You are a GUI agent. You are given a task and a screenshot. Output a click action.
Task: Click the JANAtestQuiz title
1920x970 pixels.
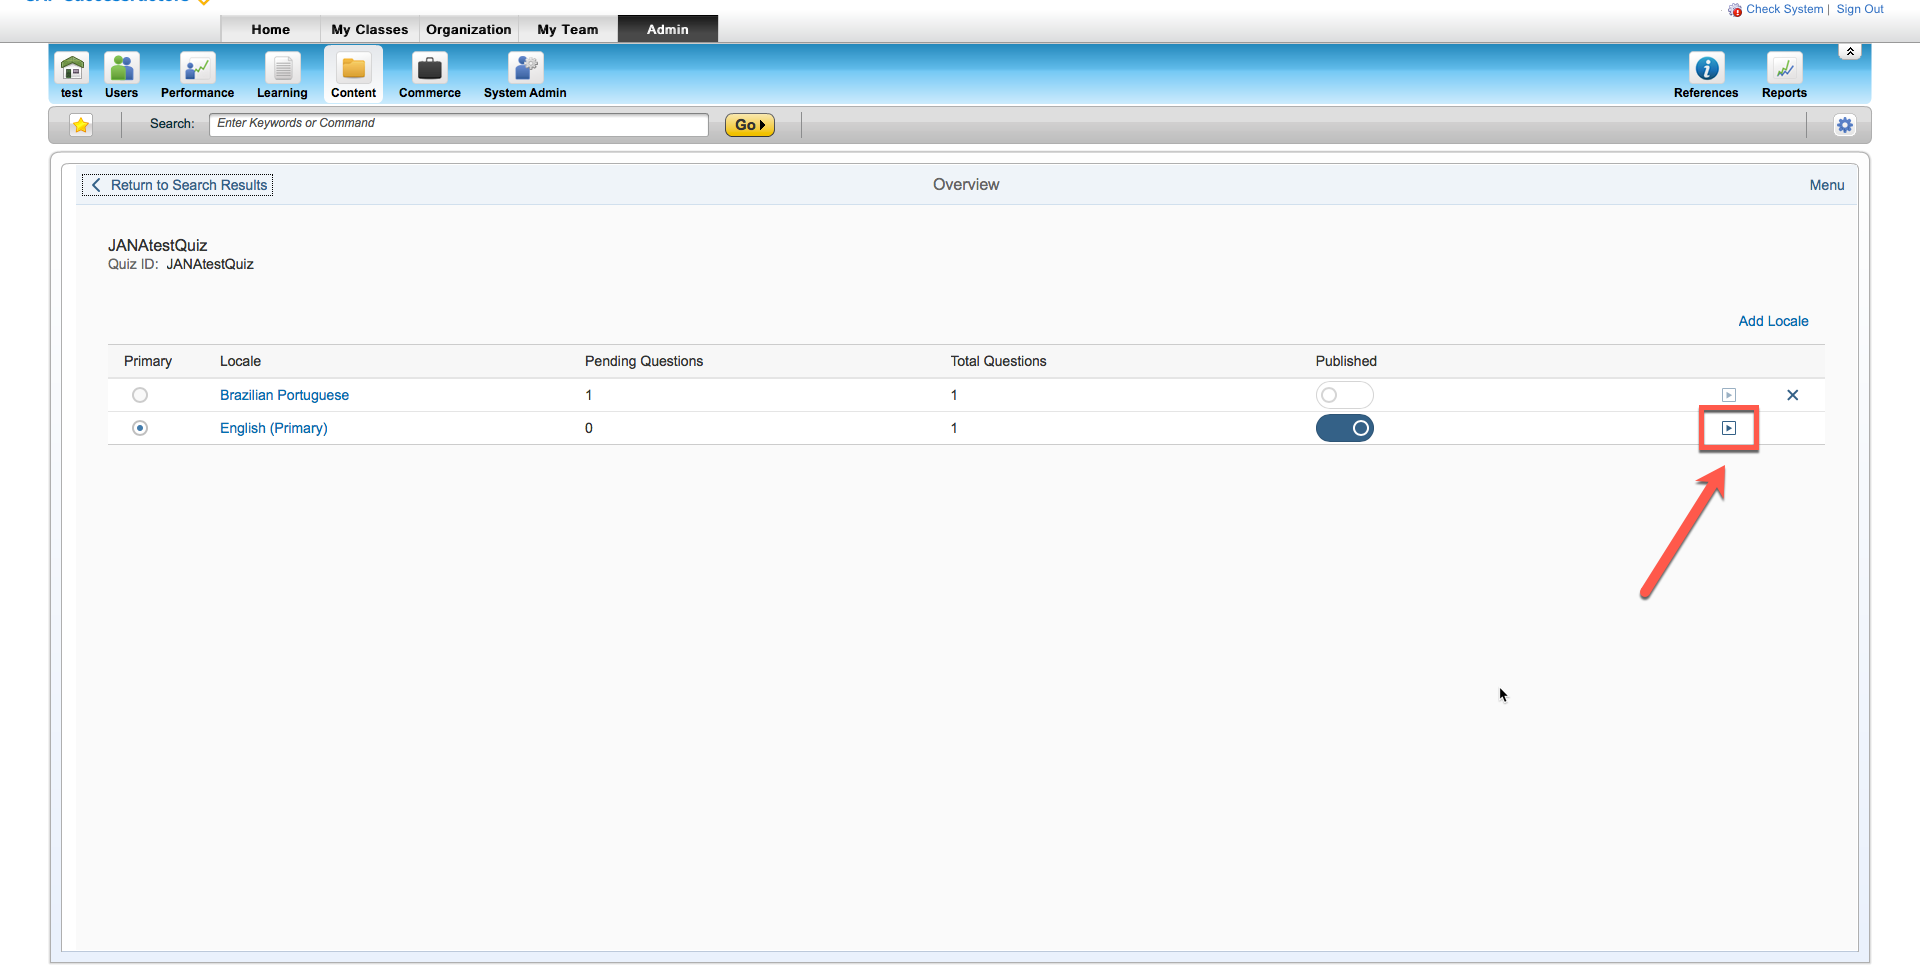(158, 245)
